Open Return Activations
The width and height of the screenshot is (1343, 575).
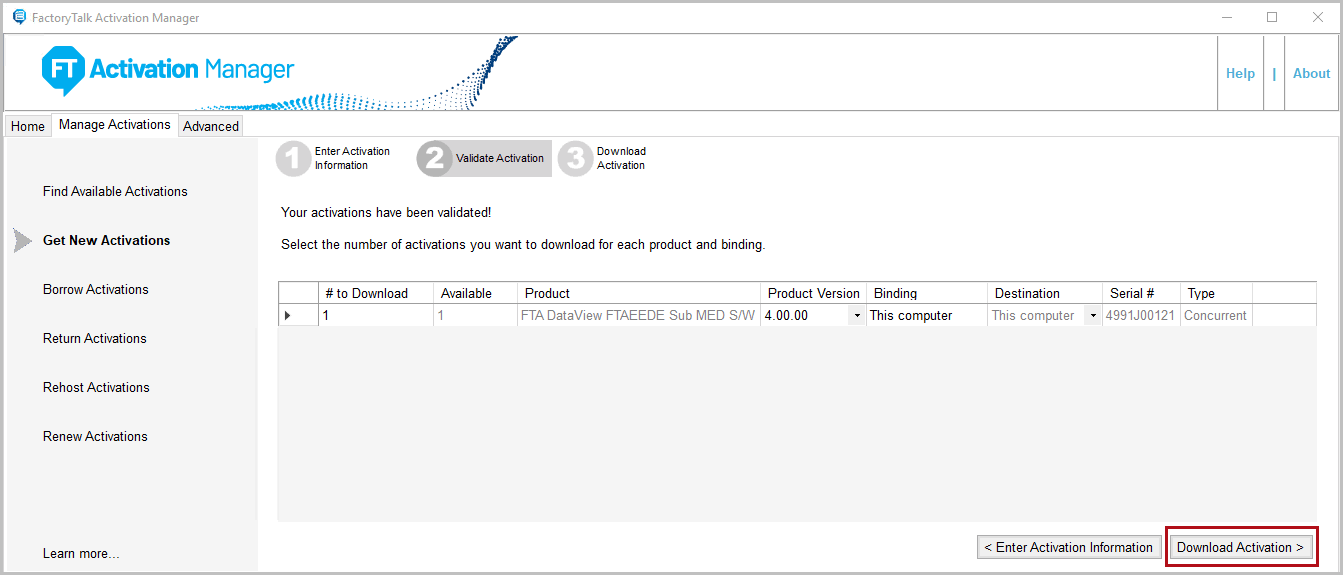tap(95, 338)
